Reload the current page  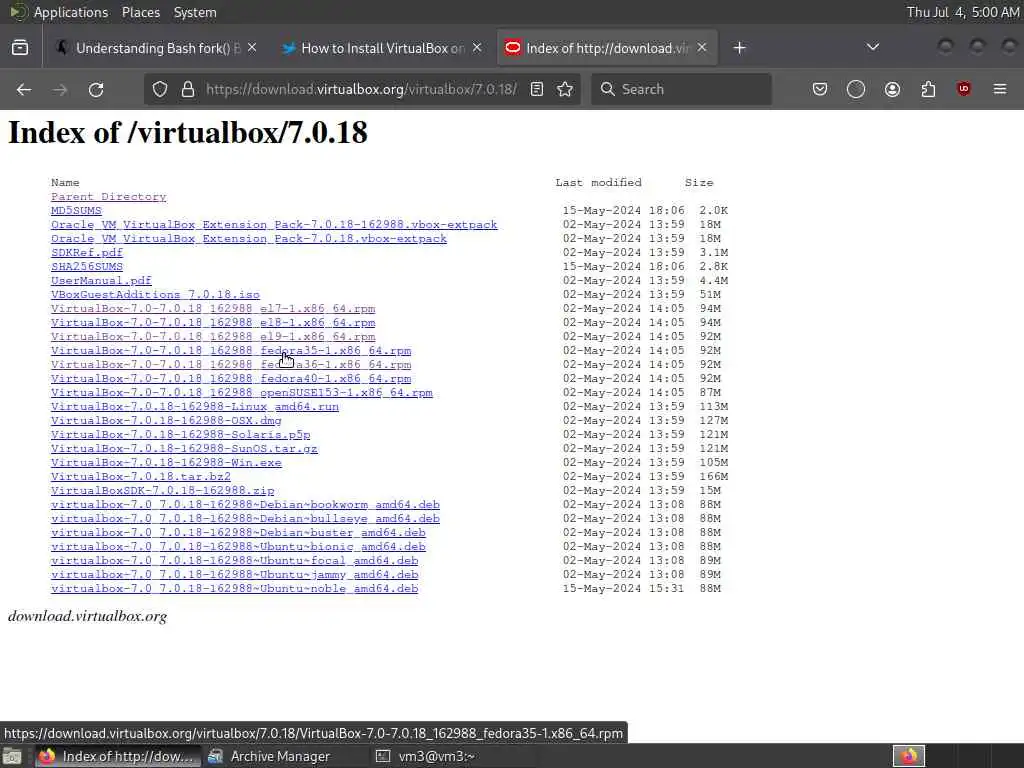click(96, 89)
